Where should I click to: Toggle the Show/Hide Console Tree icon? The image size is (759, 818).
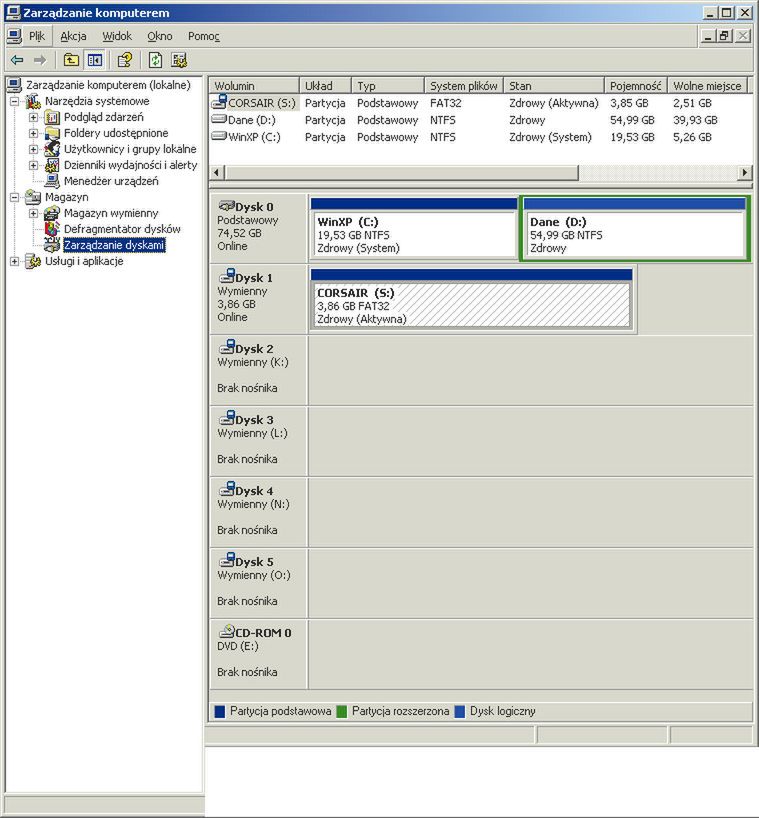click(94, 60)
